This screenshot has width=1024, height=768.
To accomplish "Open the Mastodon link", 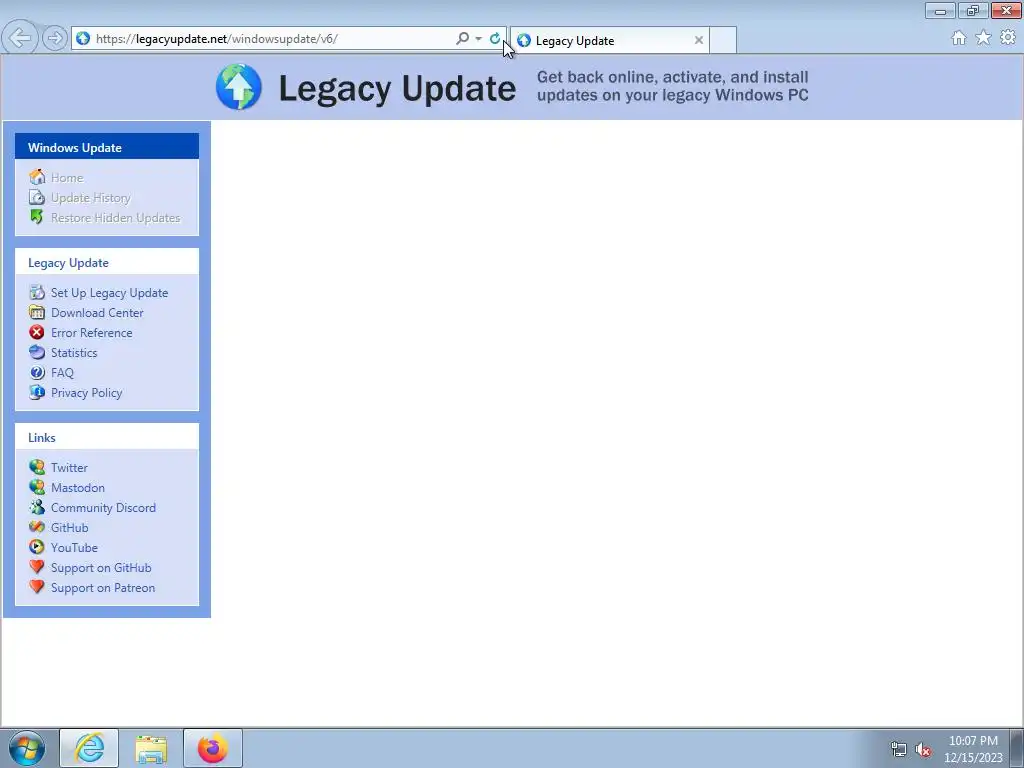I will point(78,488).
